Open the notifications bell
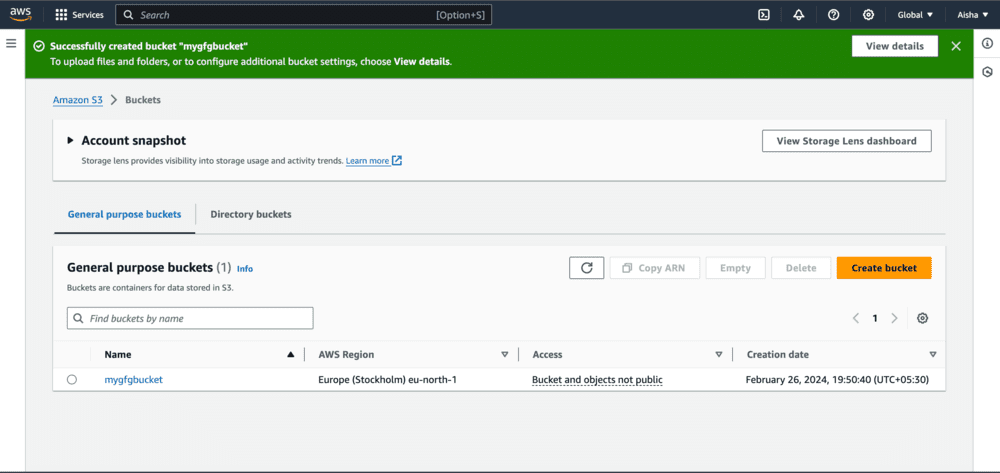 798,15
